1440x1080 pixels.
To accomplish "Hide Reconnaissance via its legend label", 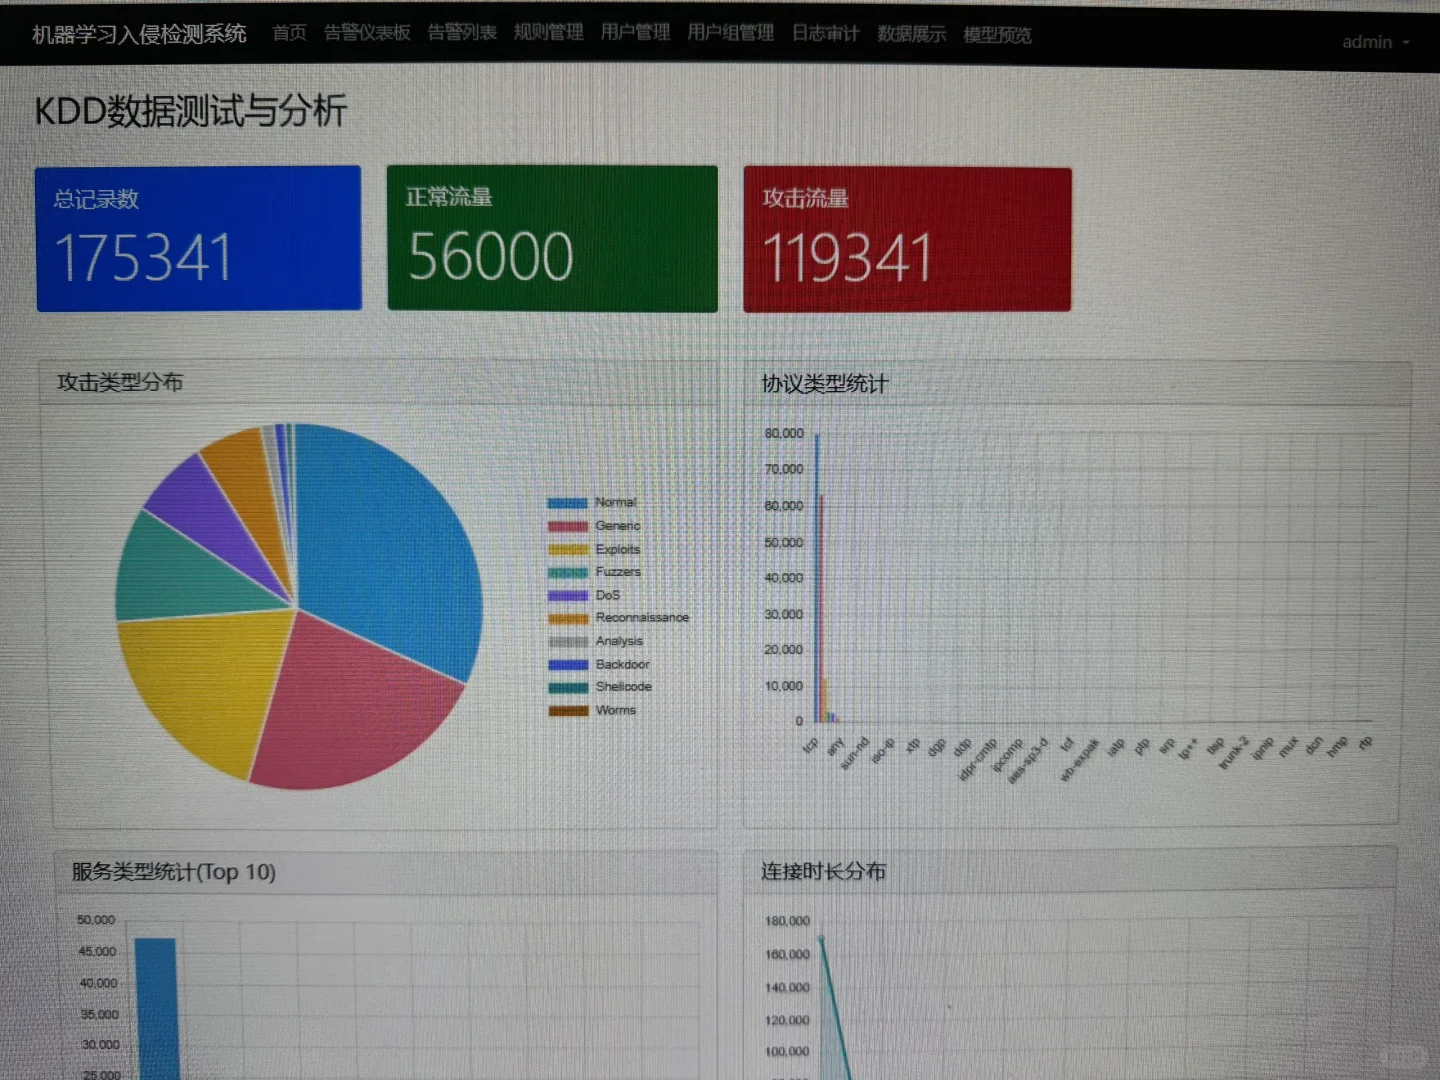I will [642, 618].
